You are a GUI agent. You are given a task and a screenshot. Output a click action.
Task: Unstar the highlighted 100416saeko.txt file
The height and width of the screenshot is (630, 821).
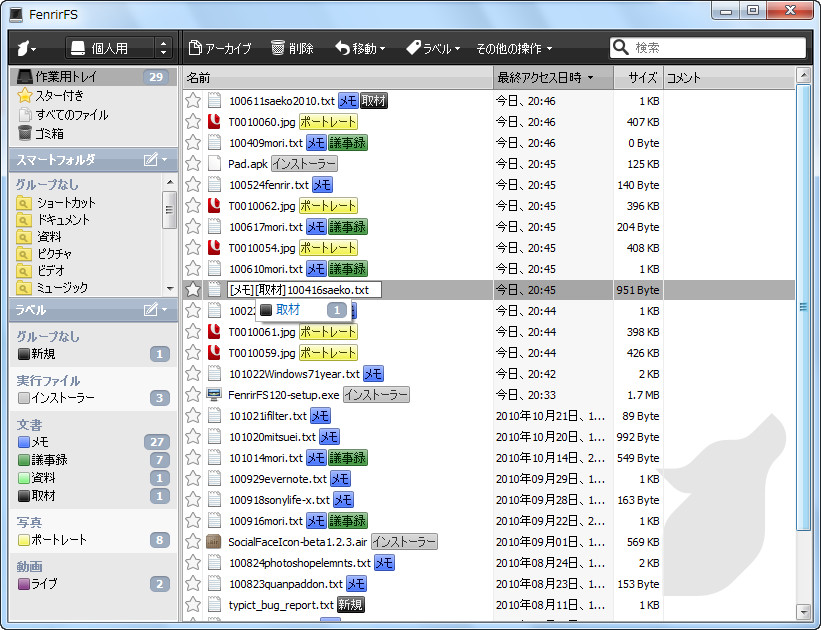194,290
